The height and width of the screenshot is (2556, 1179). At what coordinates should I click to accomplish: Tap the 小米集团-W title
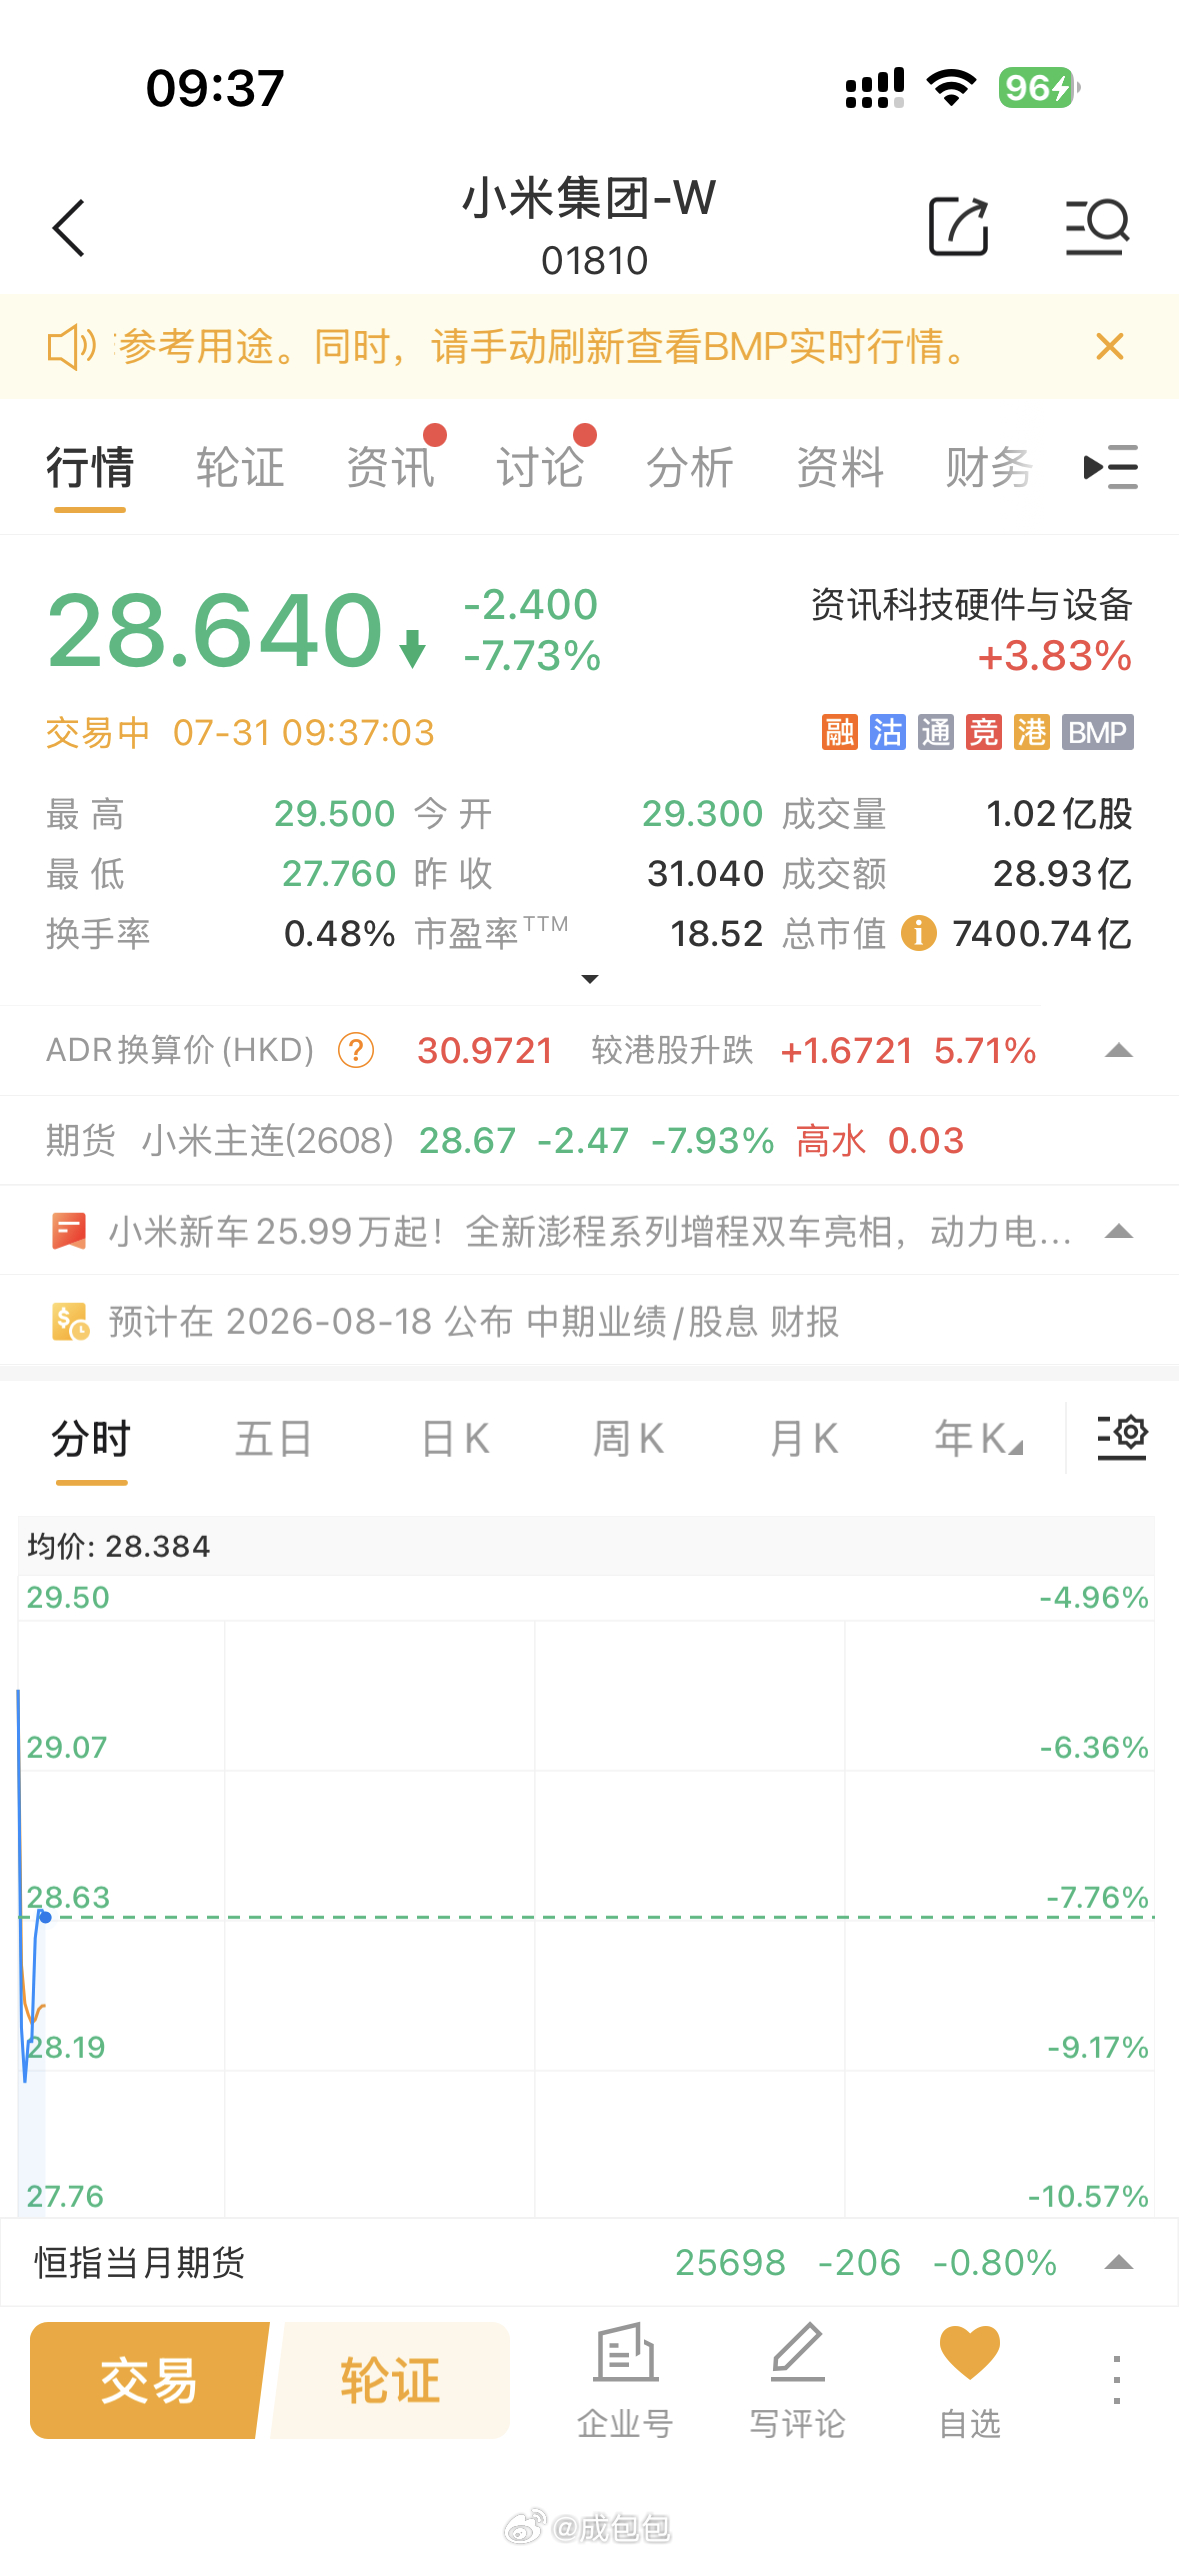[589, 198]
